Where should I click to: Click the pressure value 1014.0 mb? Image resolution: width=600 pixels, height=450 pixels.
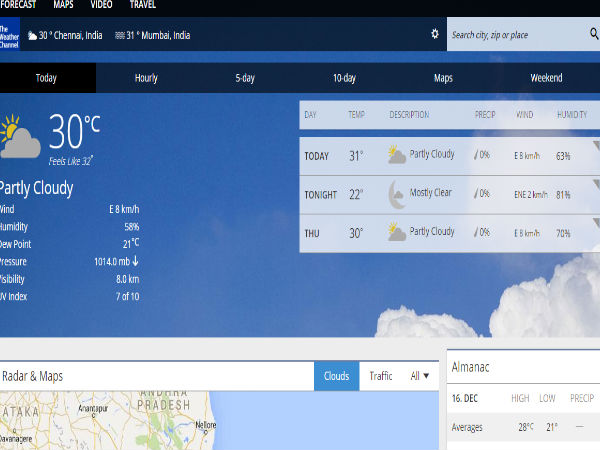point(112,261)
